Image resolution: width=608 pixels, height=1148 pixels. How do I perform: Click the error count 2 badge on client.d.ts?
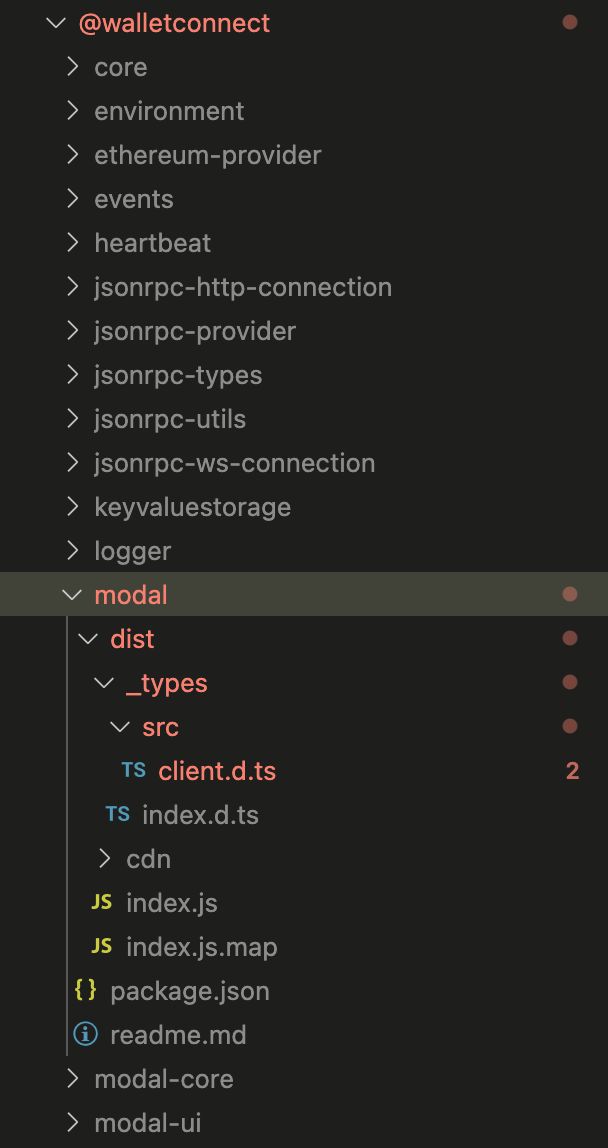click(x=572, y=770)
